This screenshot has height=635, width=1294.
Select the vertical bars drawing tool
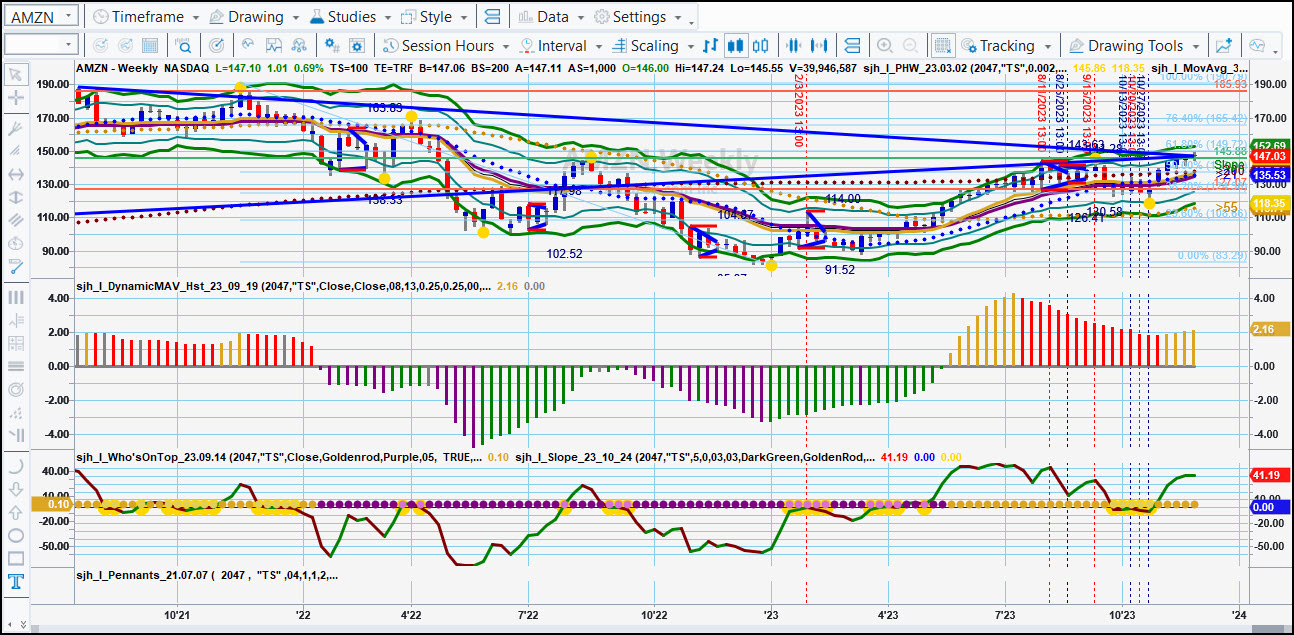coord(15,297)
